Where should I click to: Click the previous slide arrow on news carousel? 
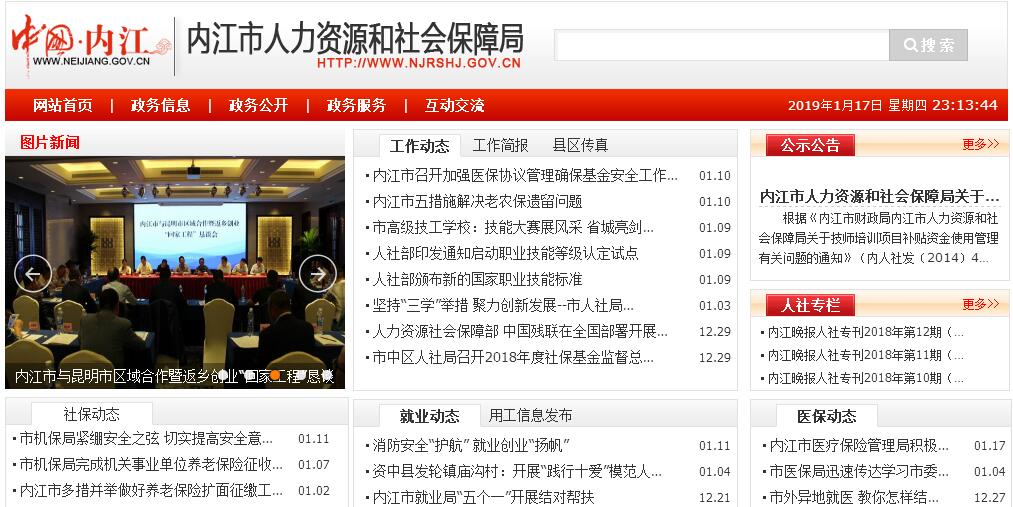click(33, 273)
